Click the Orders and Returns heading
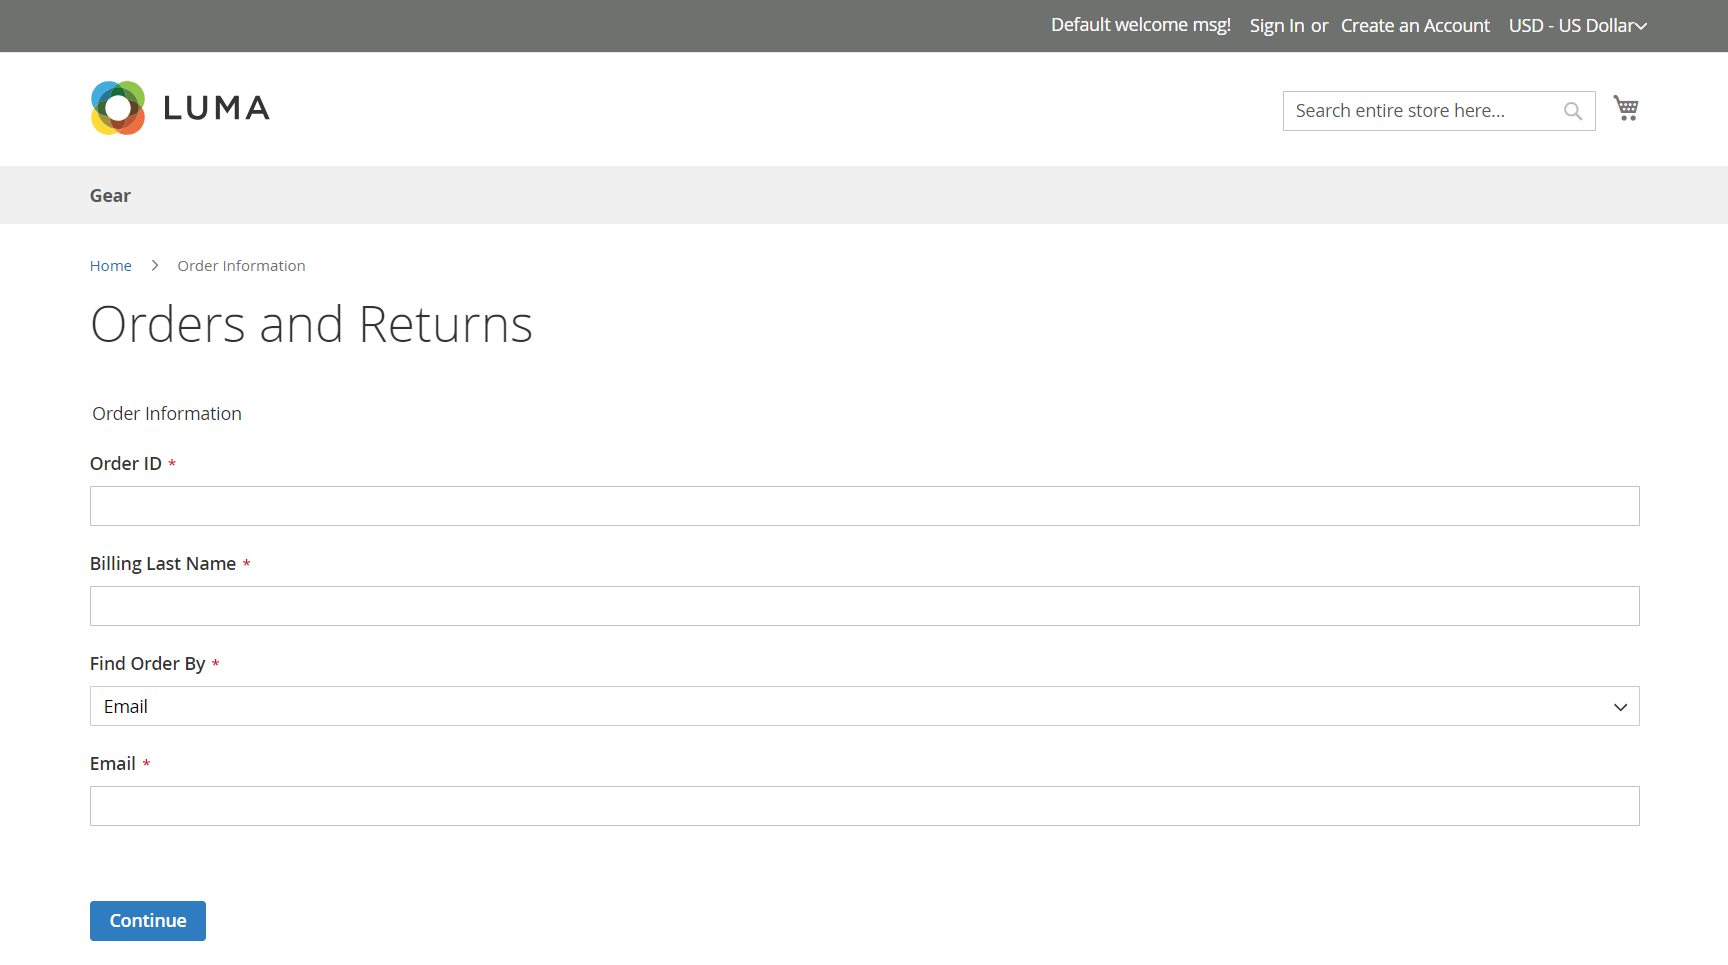This screenshot has width=1728, height=965. 312,324
